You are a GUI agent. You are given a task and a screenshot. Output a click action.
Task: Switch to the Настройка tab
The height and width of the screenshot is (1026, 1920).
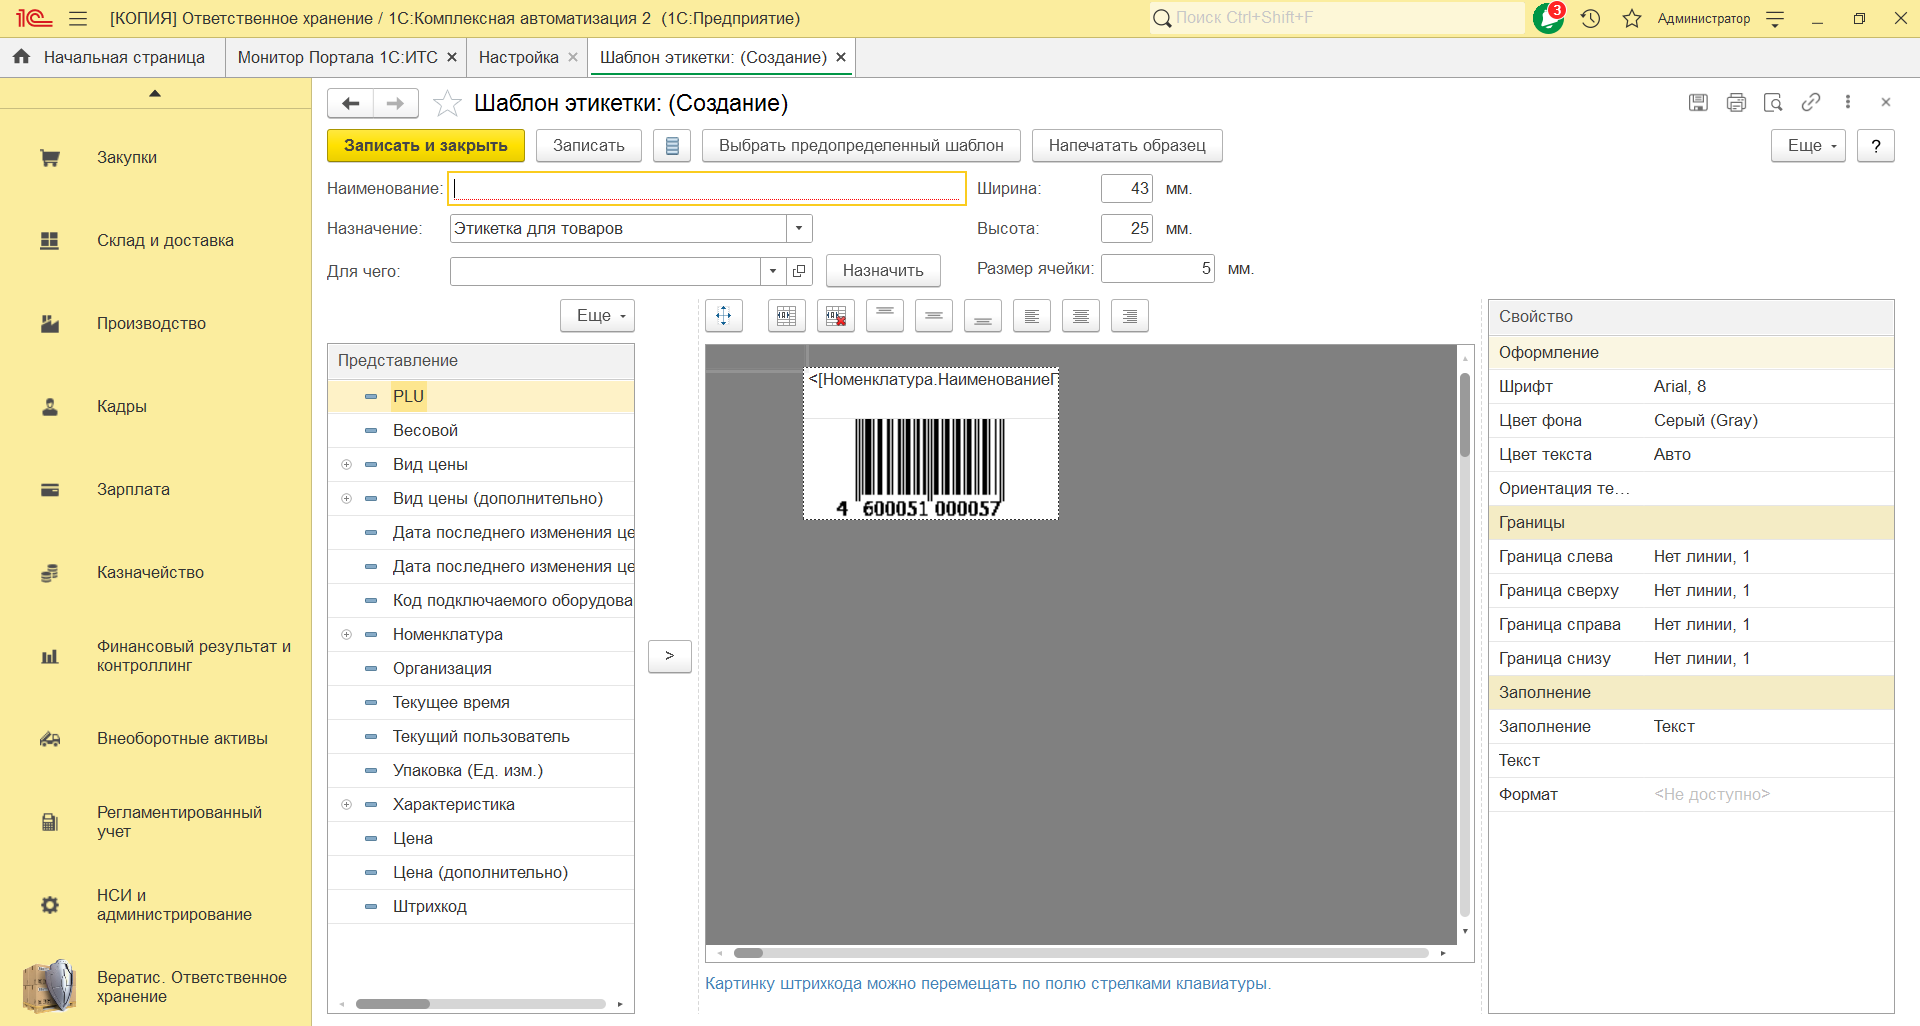518,57
